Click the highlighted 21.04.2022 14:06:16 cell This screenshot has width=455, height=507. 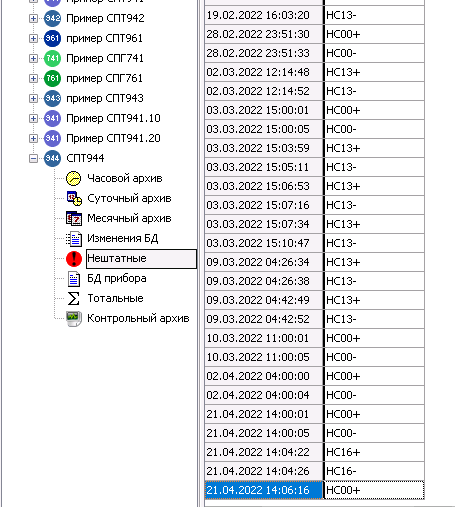pyautogui.click(x=264, y=490)
